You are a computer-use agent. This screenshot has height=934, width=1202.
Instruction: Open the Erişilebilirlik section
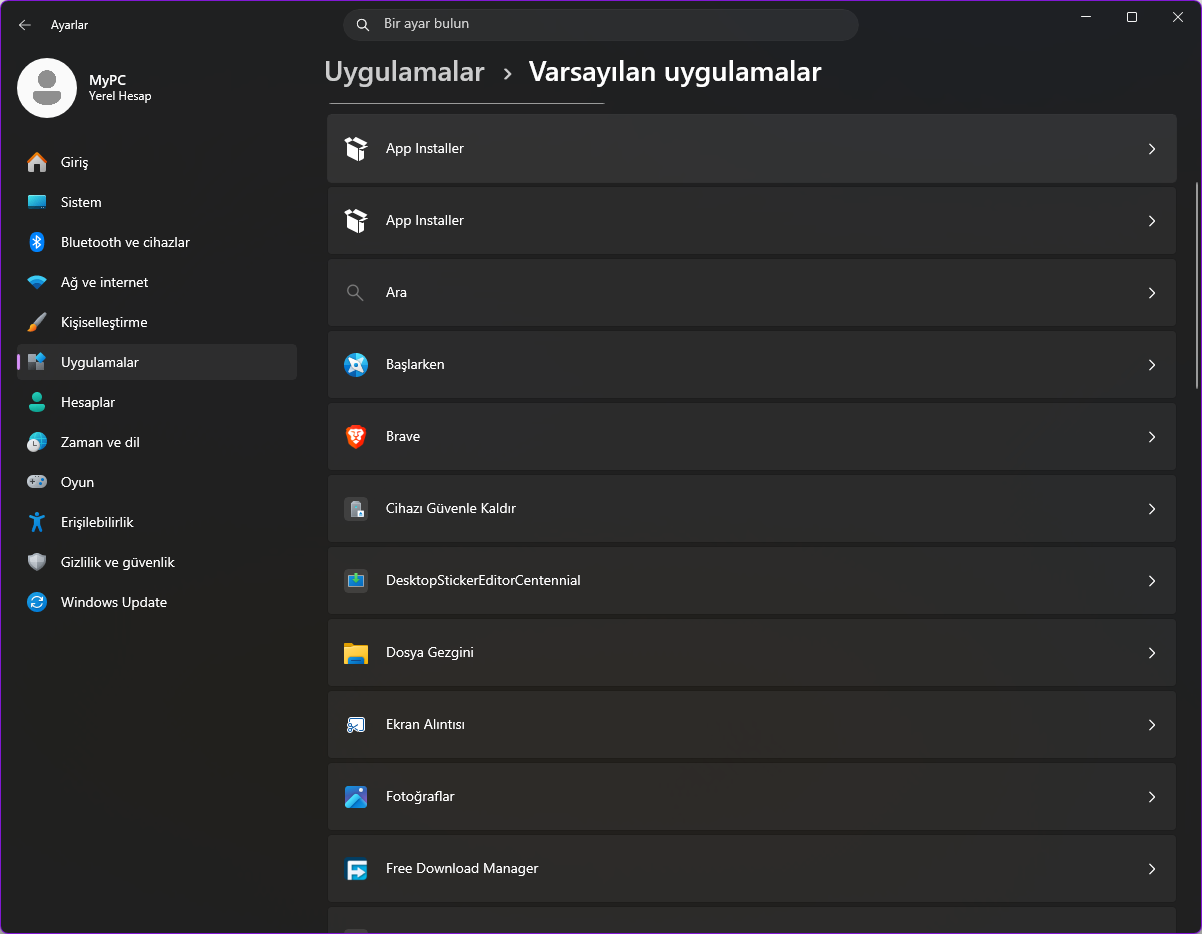(157, 522)
